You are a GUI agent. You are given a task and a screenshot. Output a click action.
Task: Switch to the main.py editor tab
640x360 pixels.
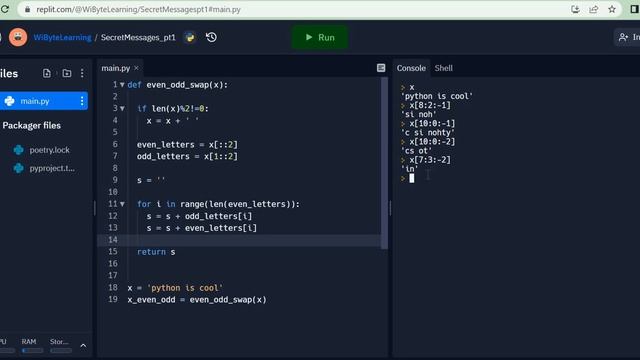coord(116,68)
